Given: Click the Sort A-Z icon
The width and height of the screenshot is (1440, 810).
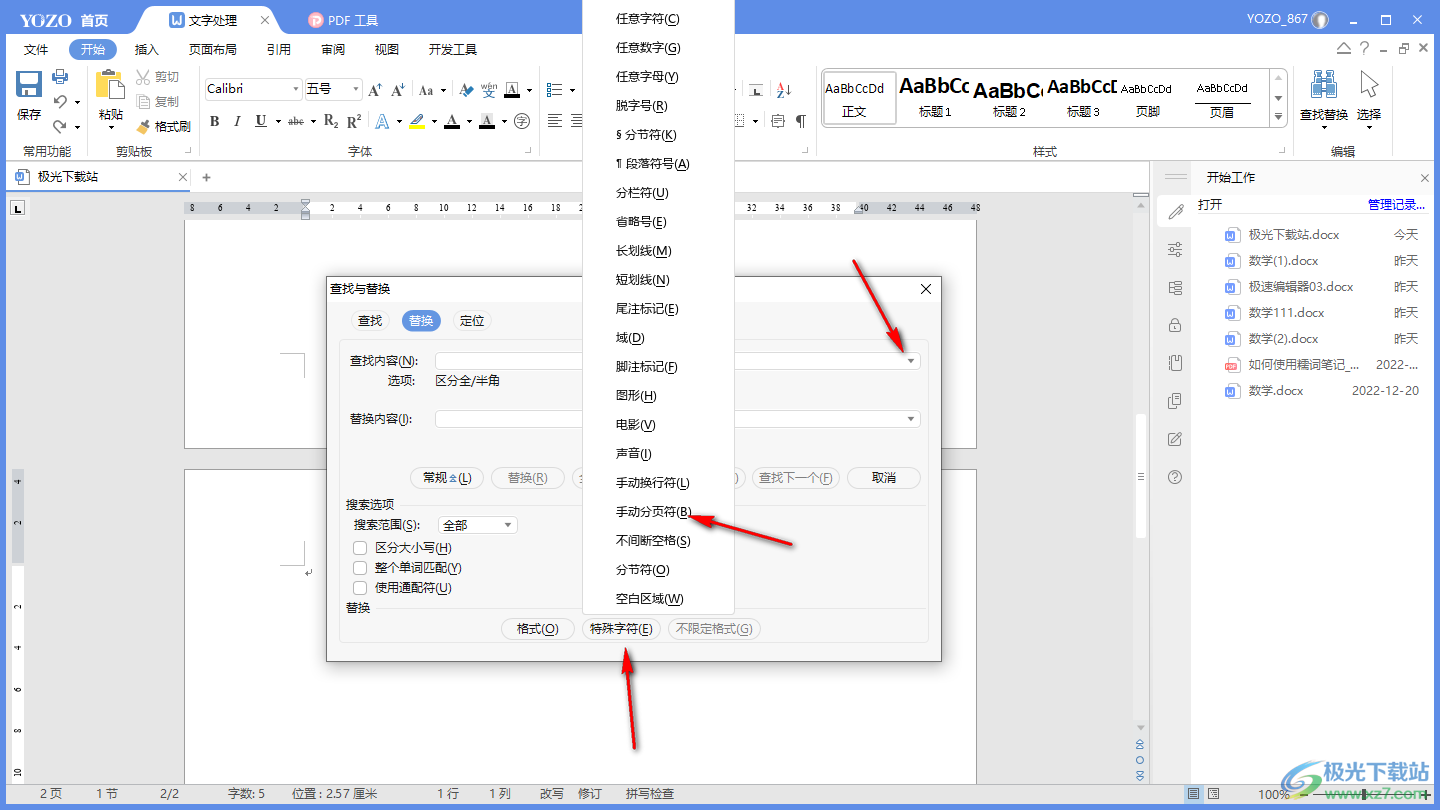Looking at the screenshot, I should pyautogui.click(x=784, y=90).
